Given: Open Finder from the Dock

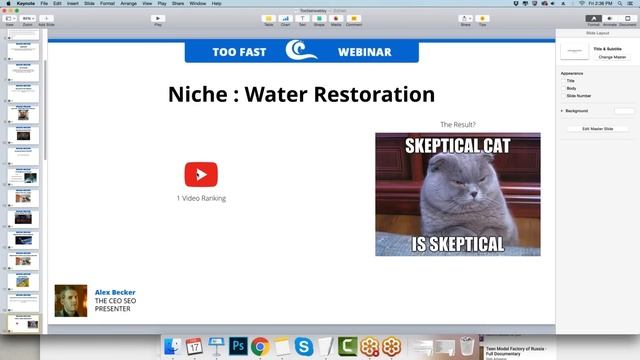Looking at the screenshot, I should tap(173, 347).
